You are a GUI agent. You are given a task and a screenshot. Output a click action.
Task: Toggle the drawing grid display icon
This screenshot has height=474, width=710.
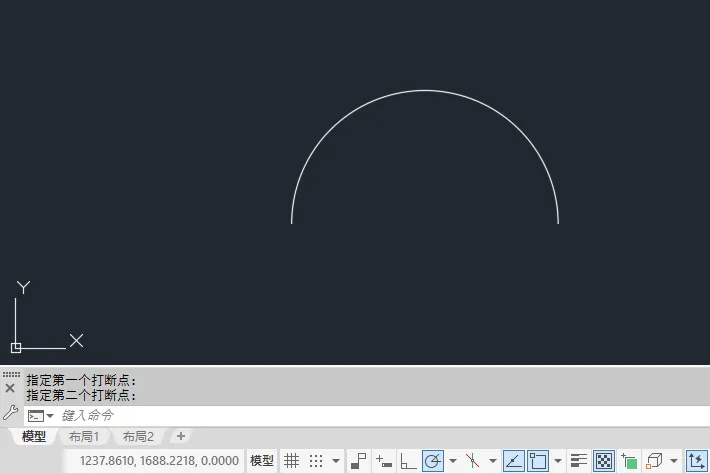point(292,461)
